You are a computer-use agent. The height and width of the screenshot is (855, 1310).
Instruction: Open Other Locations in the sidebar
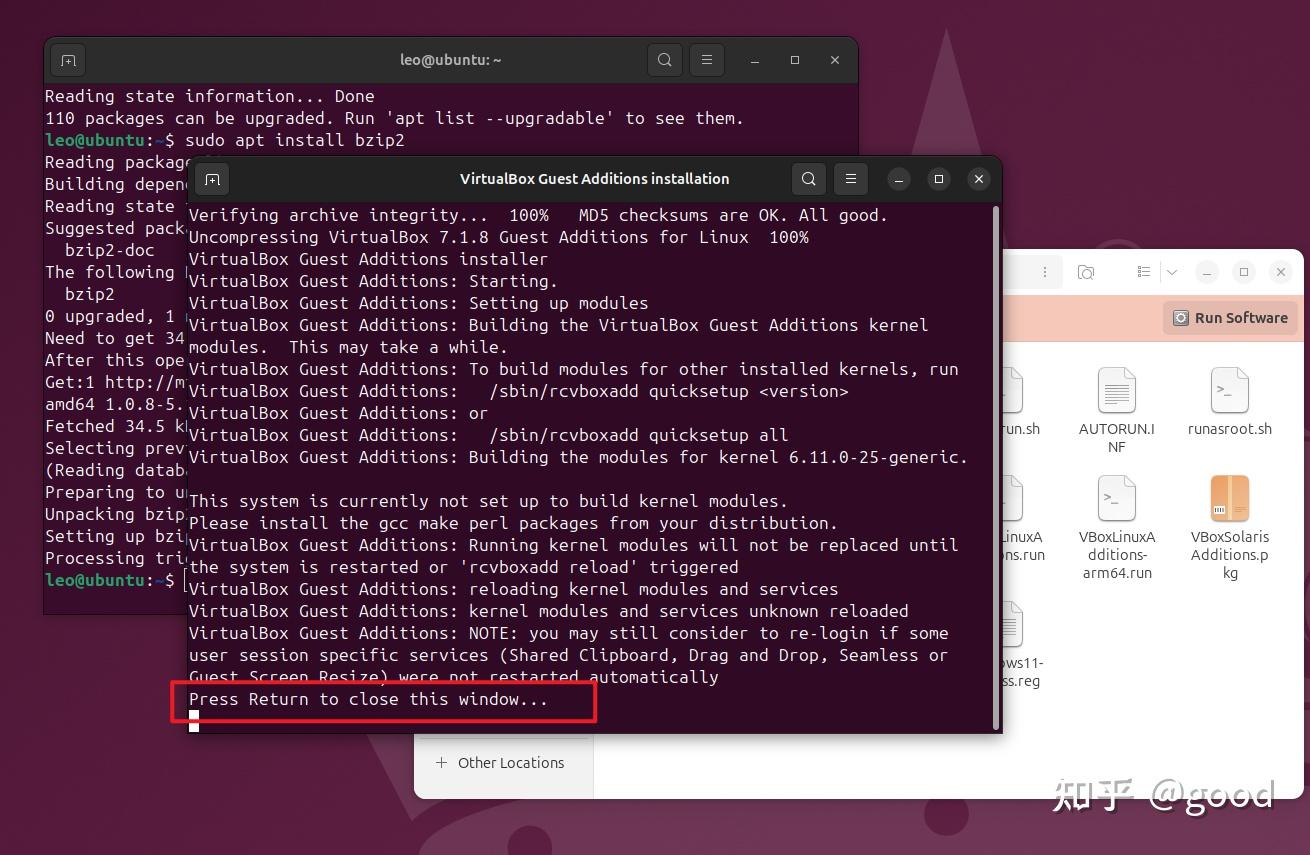[500, 763]
